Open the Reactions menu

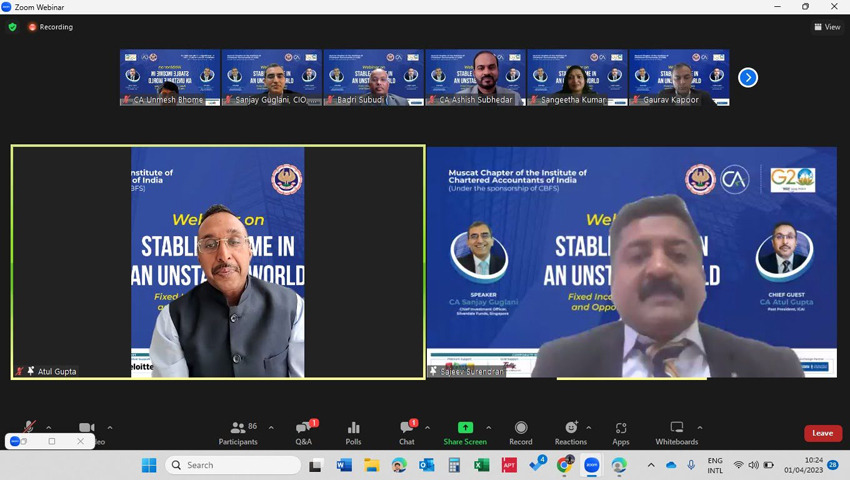pos(571,431)
